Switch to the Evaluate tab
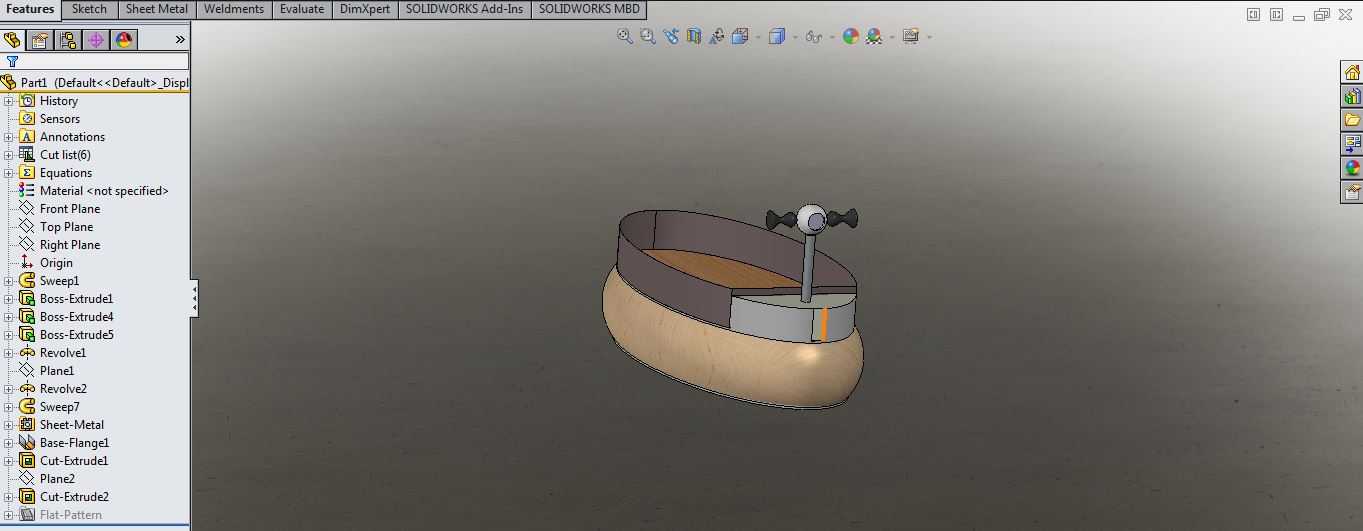 click(302, 9)
